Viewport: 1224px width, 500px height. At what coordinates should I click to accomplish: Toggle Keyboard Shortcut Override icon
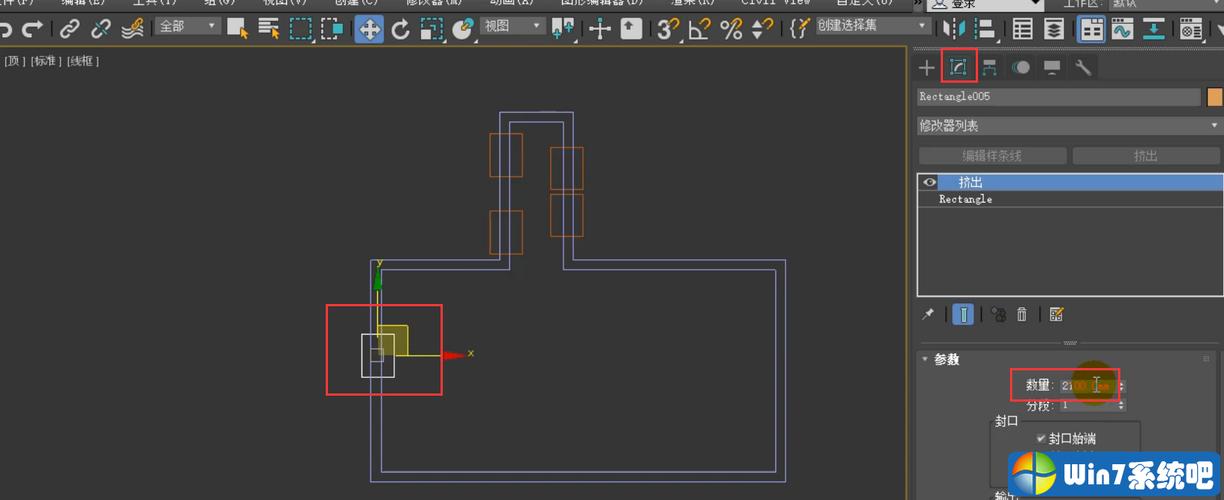[631, 28]
